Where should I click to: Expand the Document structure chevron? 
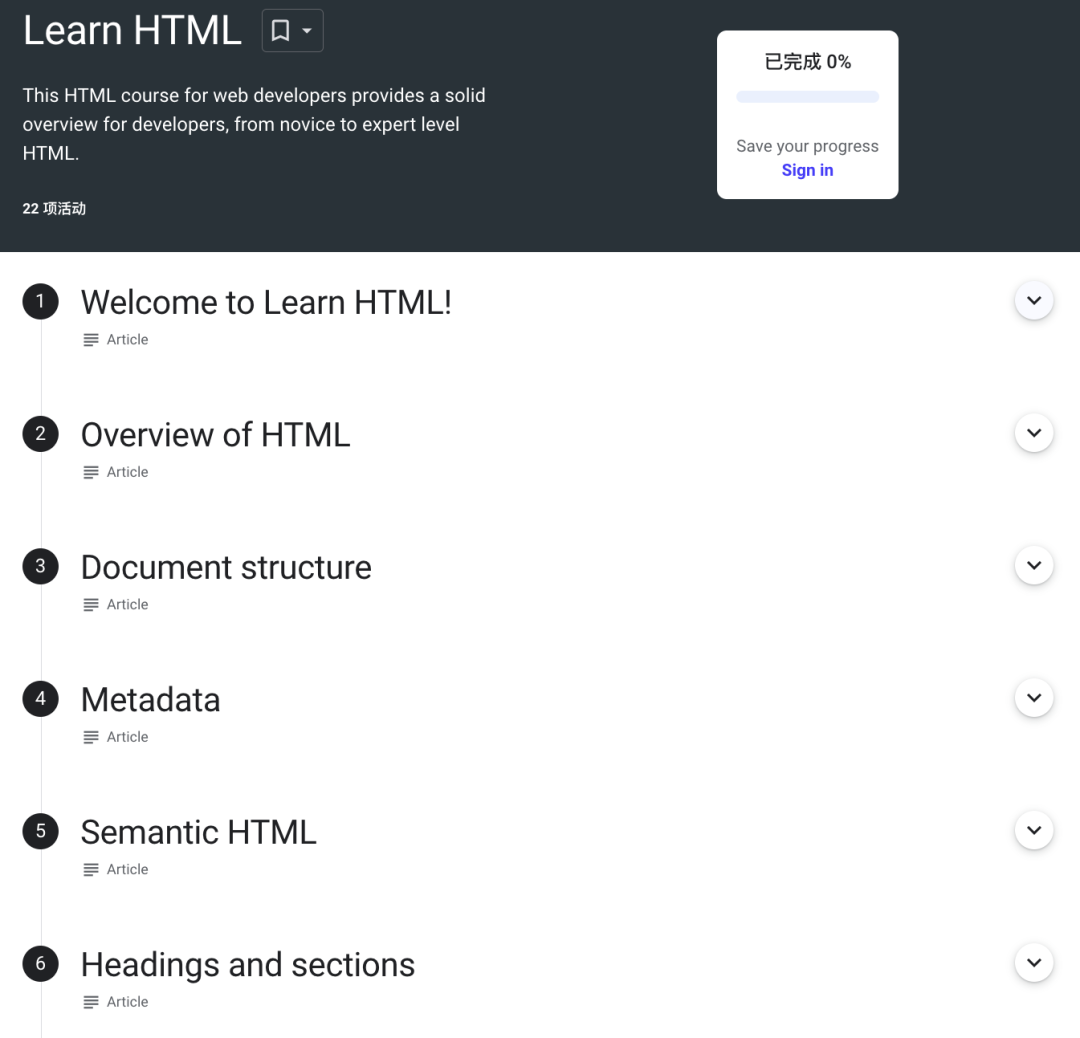click(1034, 565)
